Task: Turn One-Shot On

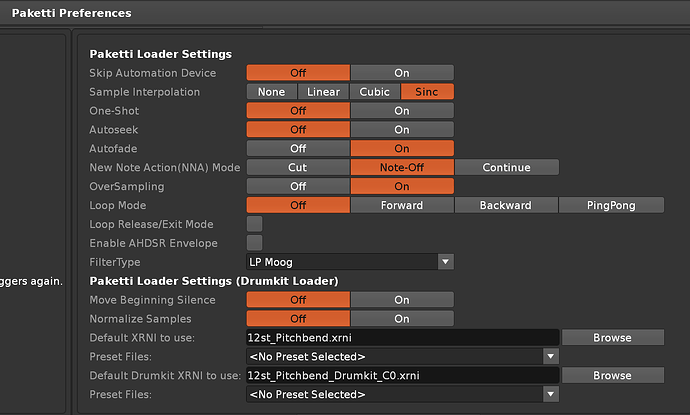Action: [x=402, y=110]
